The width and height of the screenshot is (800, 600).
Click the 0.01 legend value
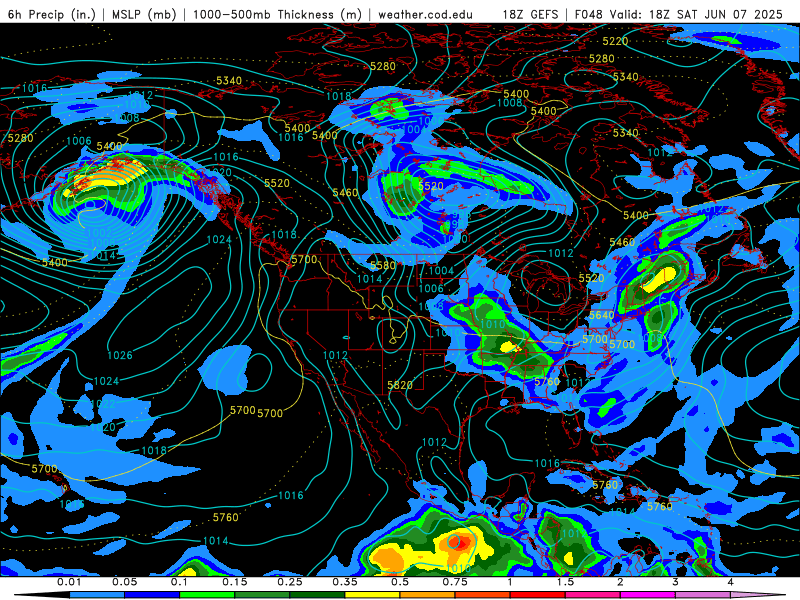[69, 582]
